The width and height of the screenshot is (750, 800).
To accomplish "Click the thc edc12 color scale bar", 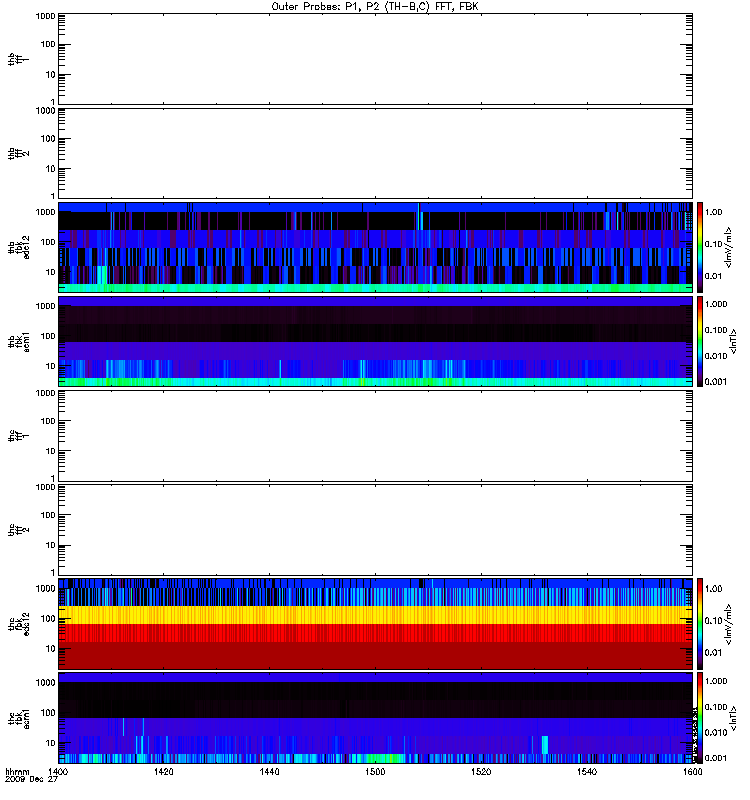I will 700,624.
